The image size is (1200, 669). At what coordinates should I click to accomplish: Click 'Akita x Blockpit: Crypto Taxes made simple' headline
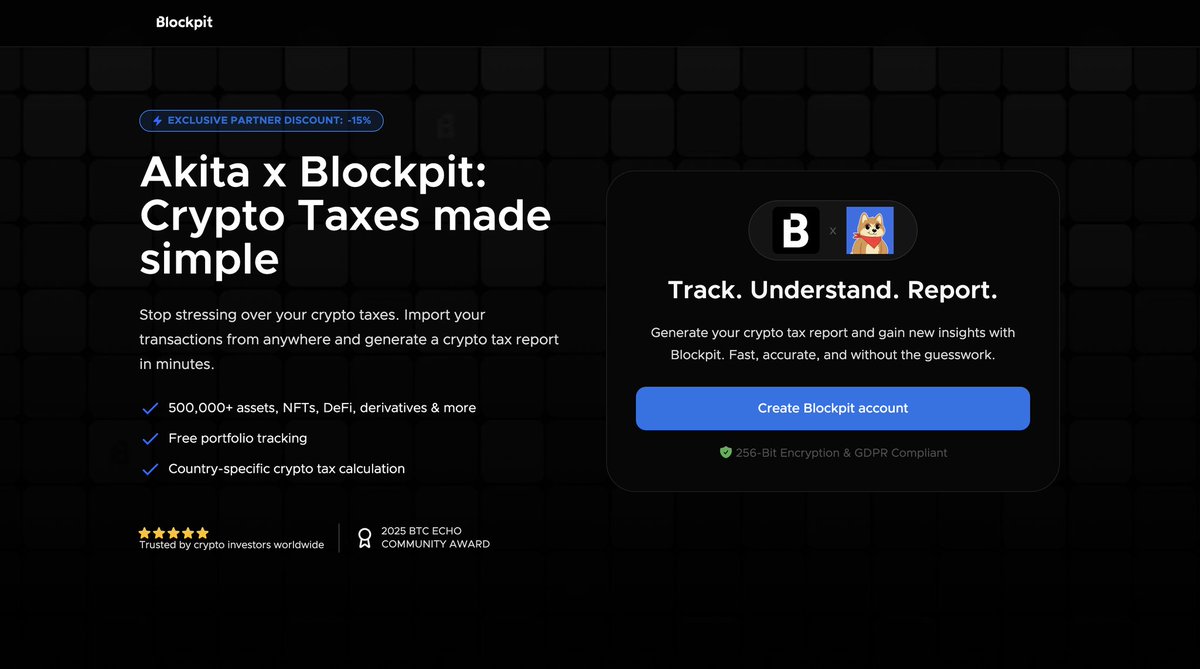point(346,216)
